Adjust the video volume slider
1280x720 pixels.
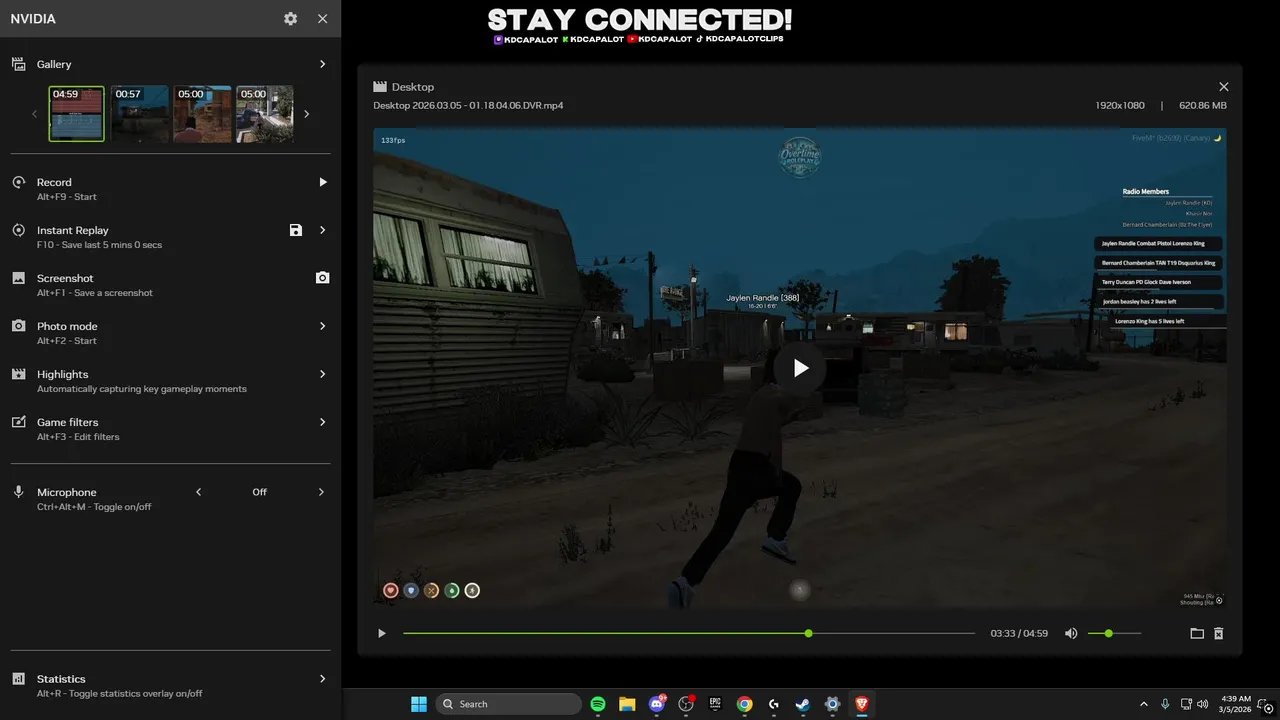(1114, 633)
